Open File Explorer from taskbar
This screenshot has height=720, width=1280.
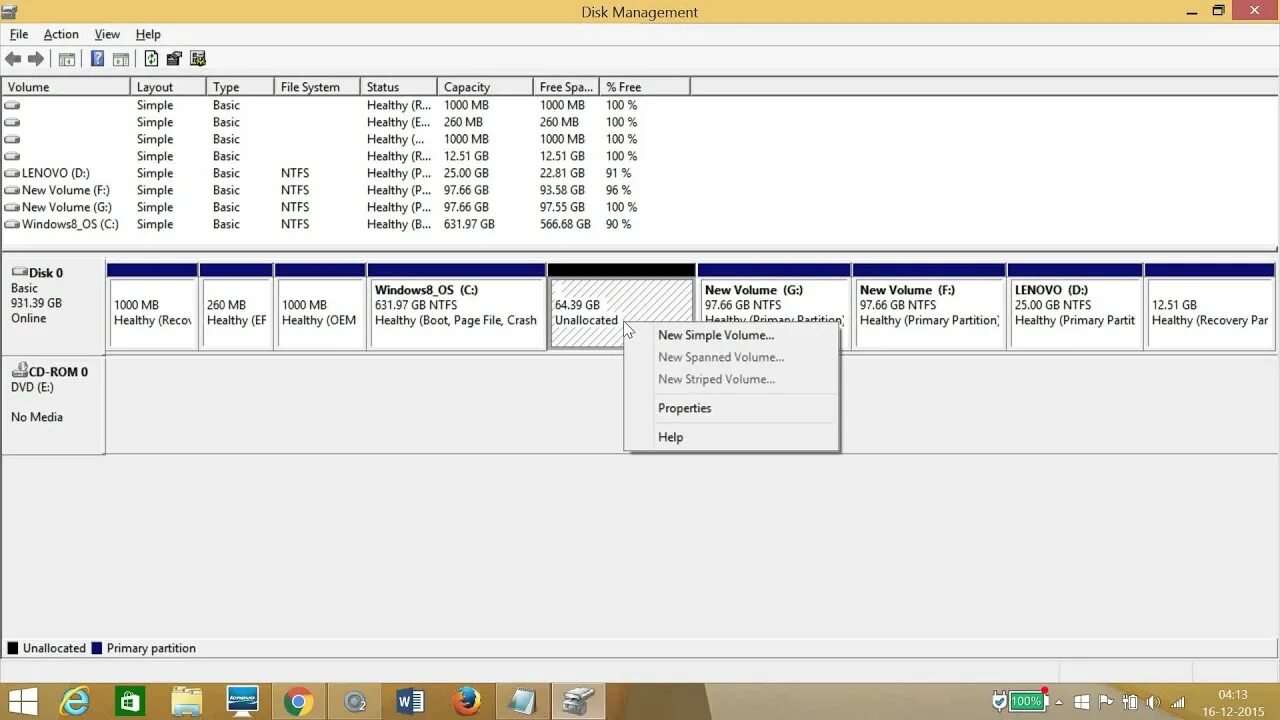click(186, 702)
